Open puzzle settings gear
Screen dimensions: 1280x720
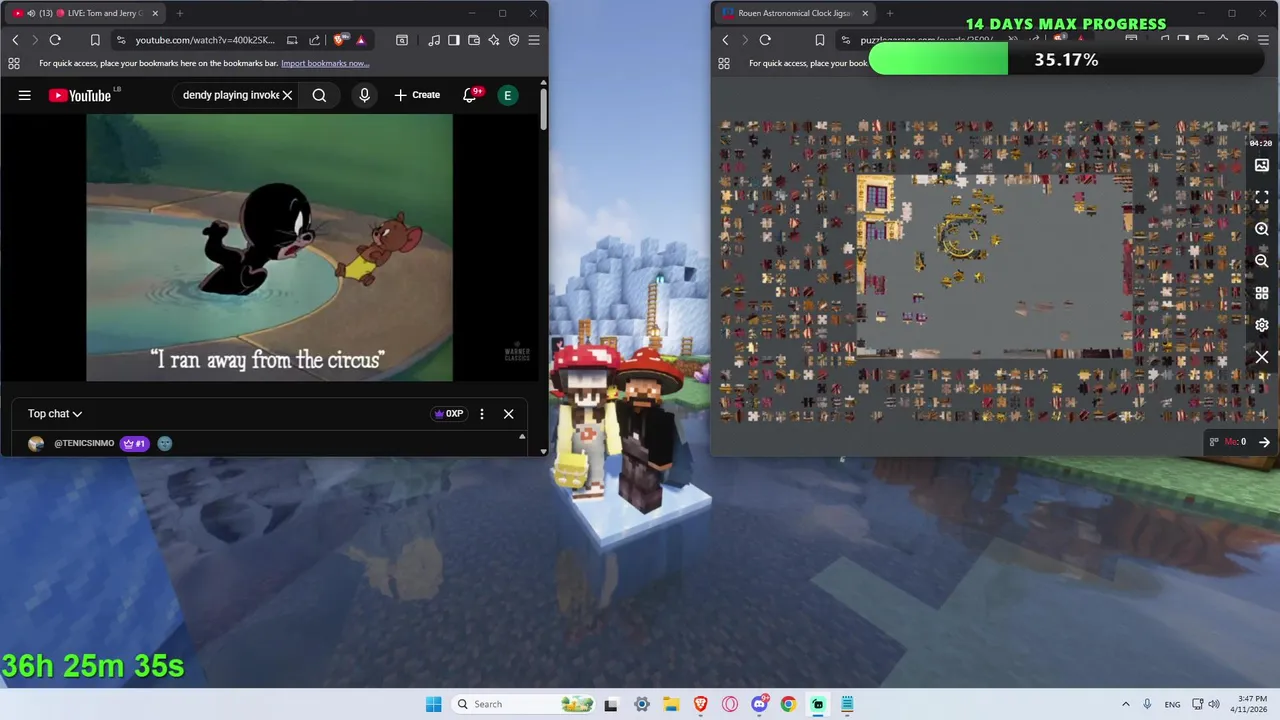click(x=1262, y=325)
